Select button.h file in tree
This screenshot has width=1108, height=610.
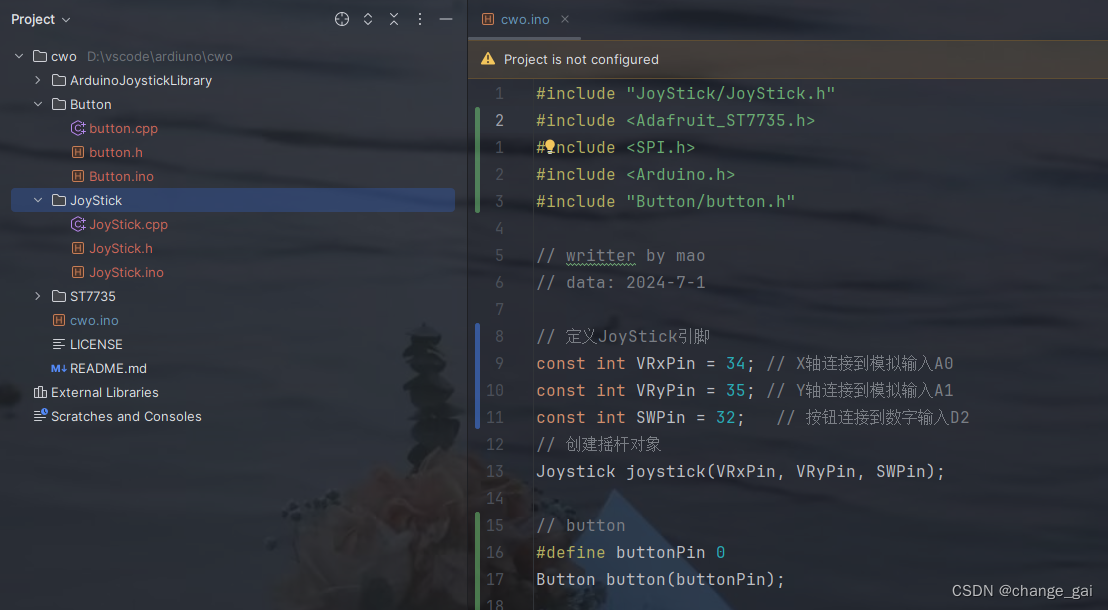[x=116, y=152]
